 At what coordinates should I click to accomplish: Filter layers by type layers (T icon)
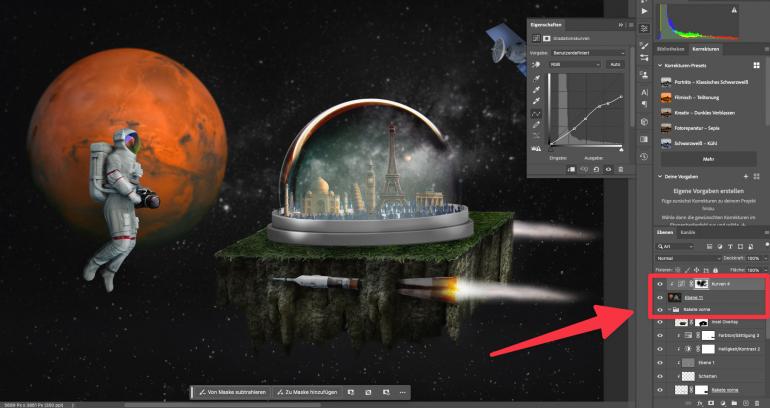point(730,246)
